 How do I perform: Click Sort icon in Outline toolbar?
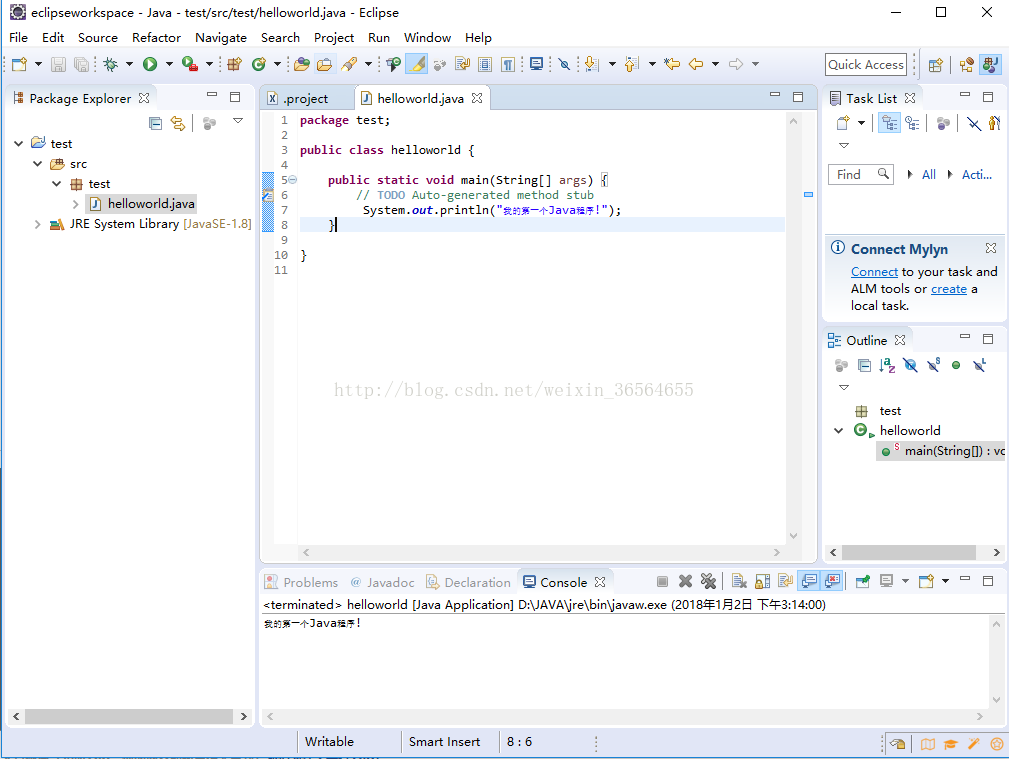(887, 366)
